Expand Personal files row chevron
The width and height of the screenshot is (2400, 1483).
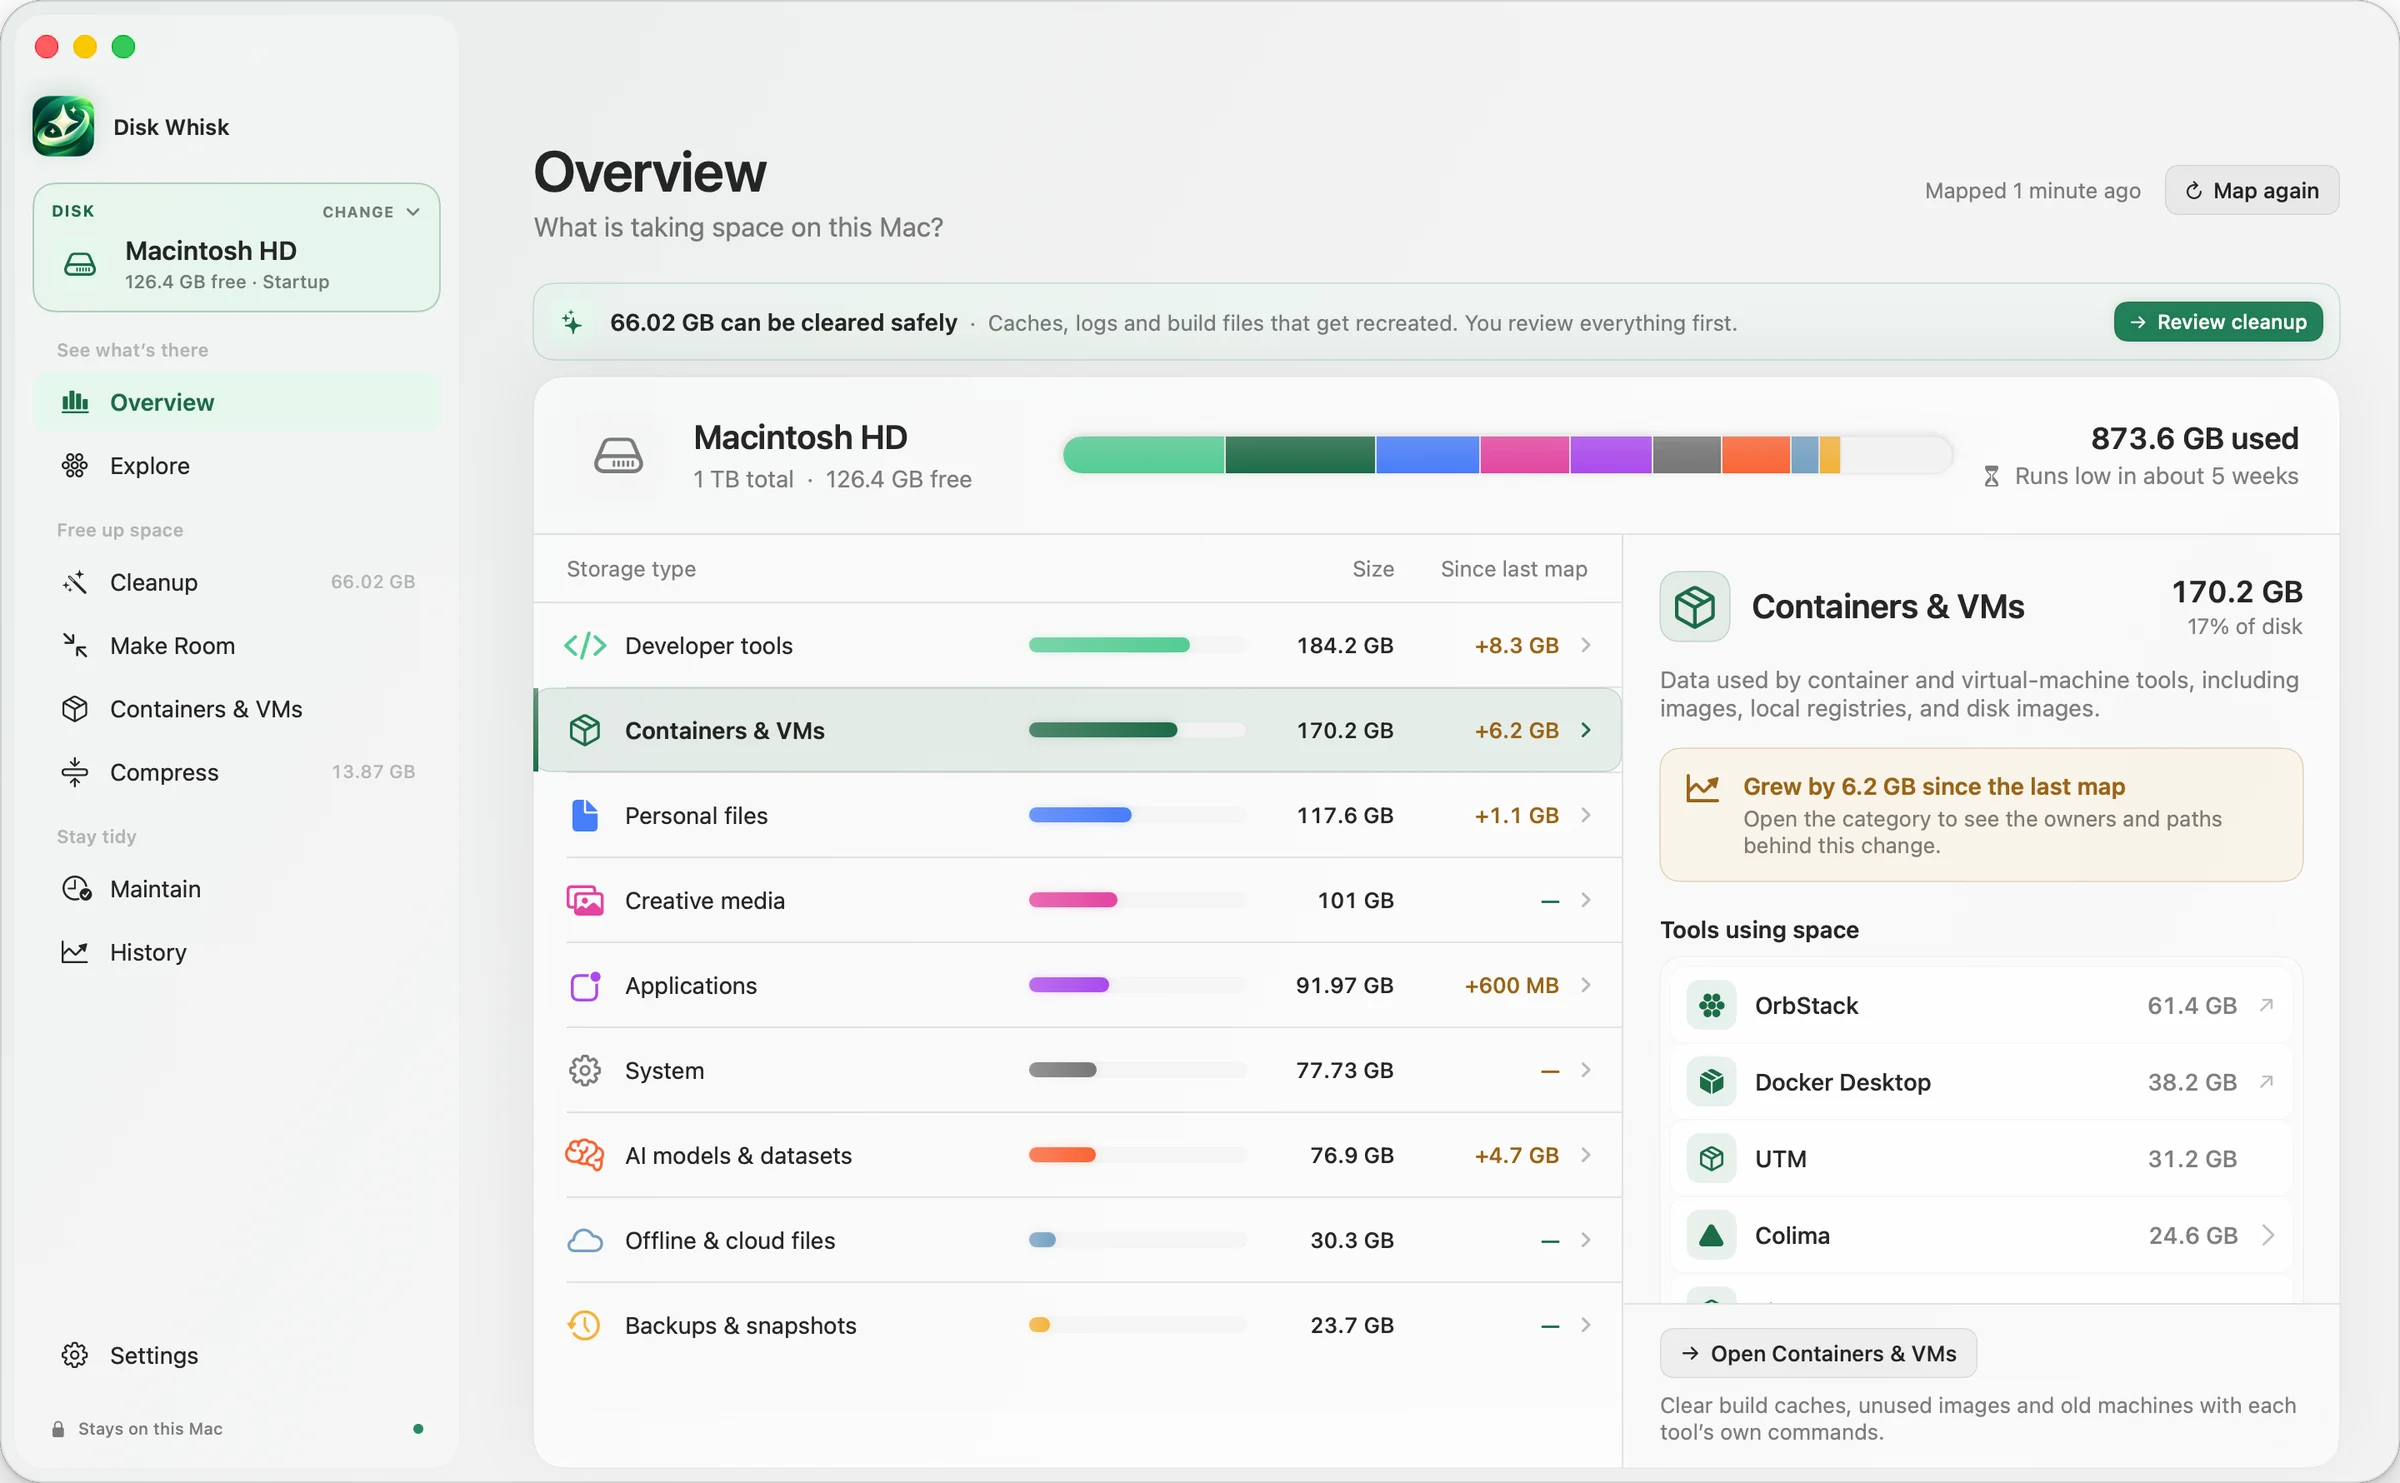click(1586, 815)
